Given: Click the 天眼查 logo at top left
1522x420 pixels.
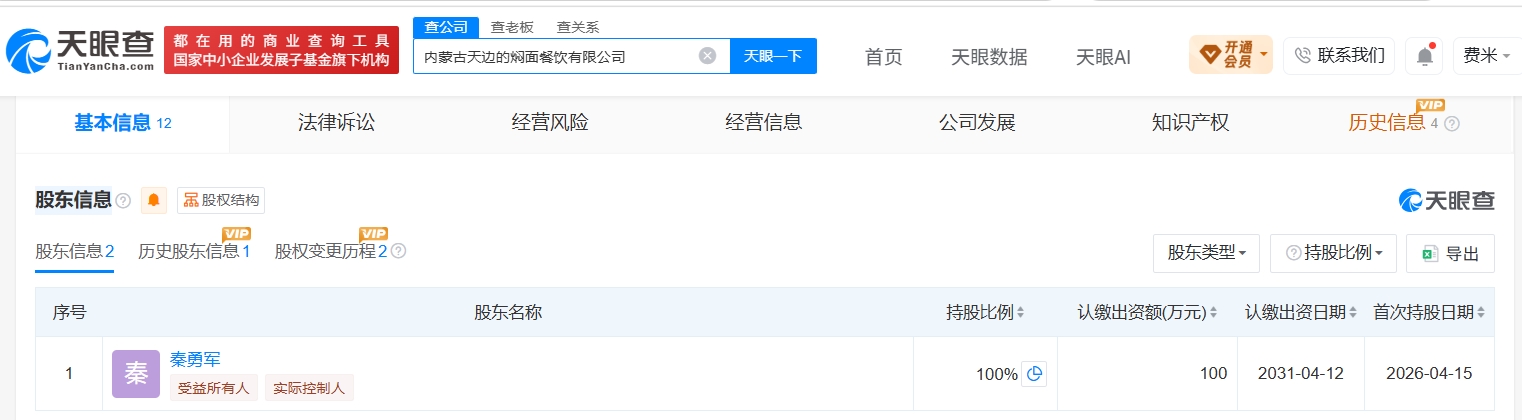Looking at the screenshot, I should (x=80, y=50).
